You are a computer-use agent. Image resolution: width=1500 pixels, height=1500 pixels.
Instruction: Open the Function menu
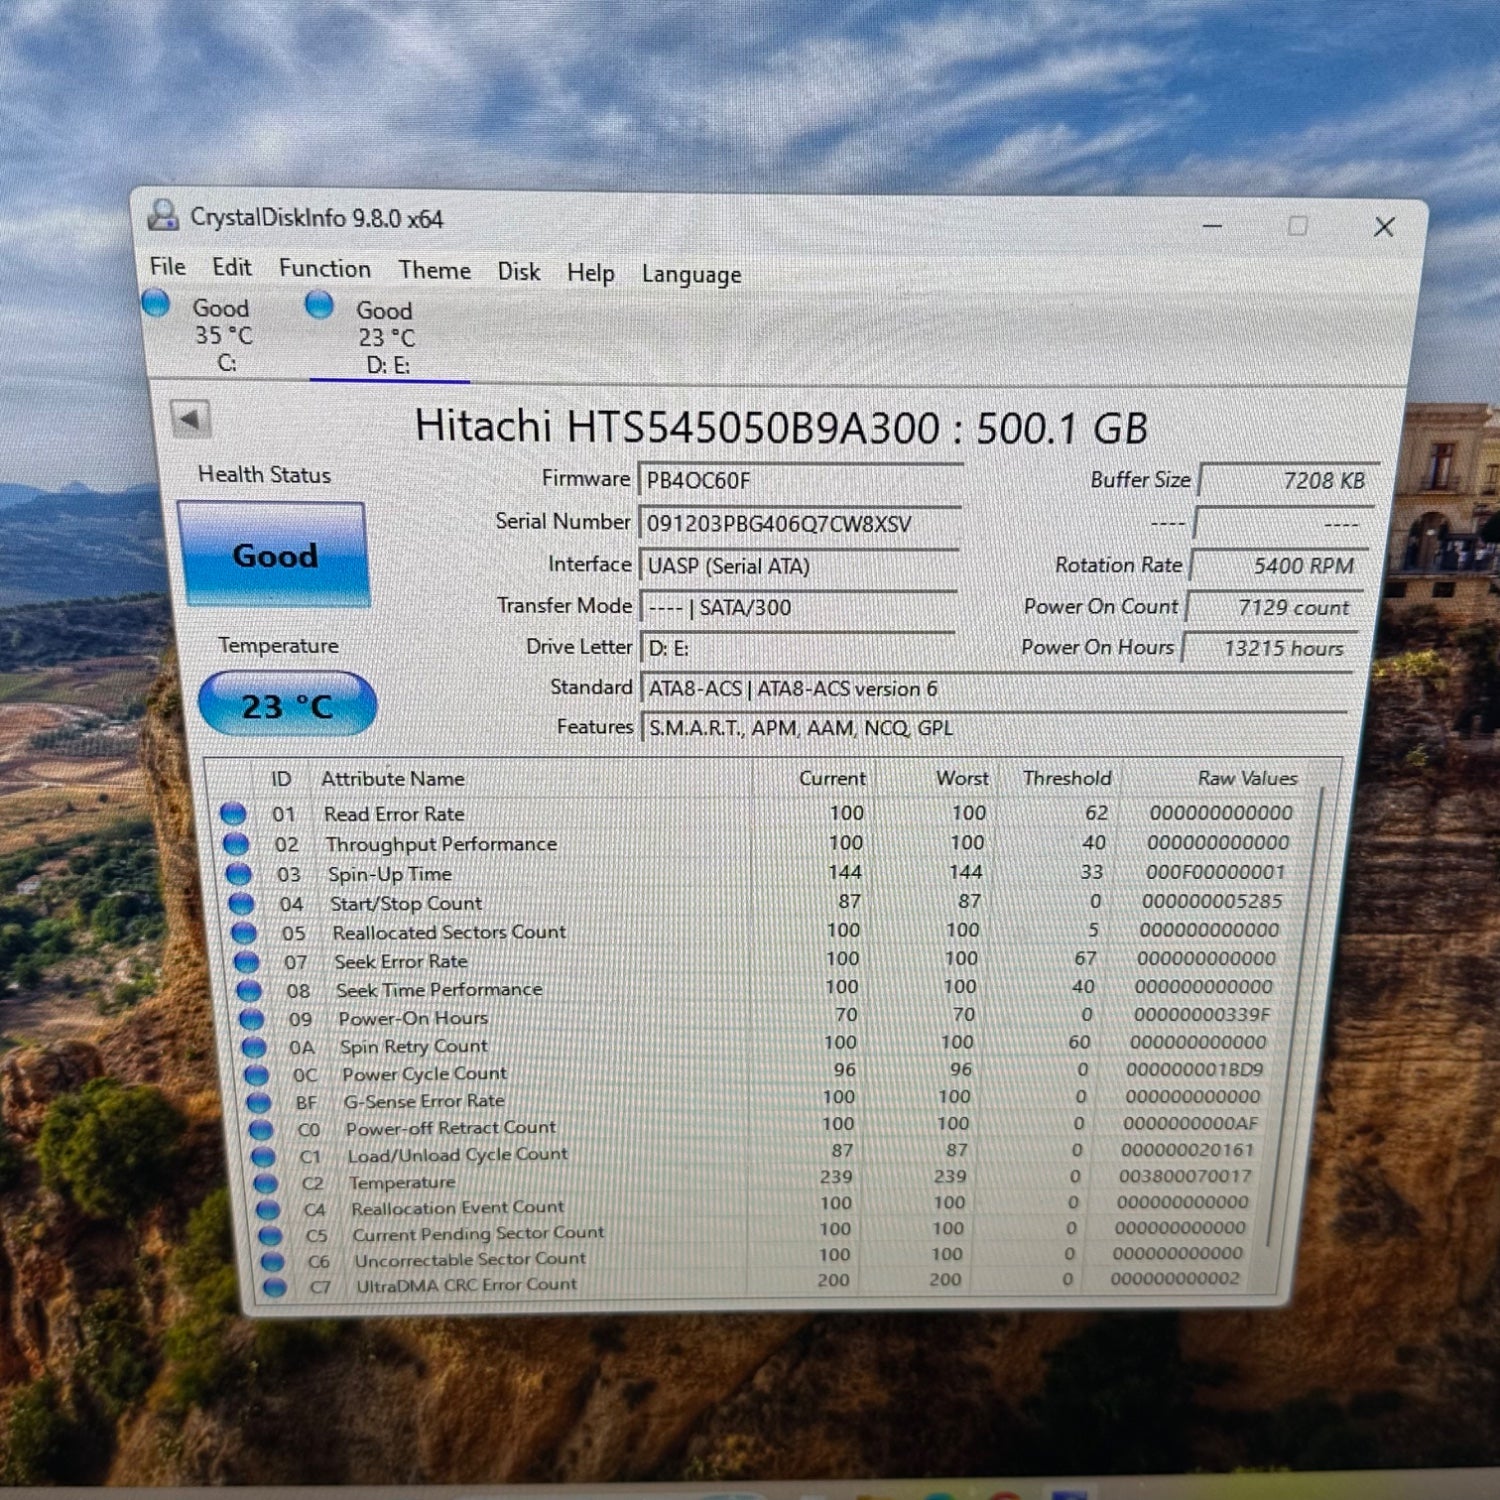324,268
